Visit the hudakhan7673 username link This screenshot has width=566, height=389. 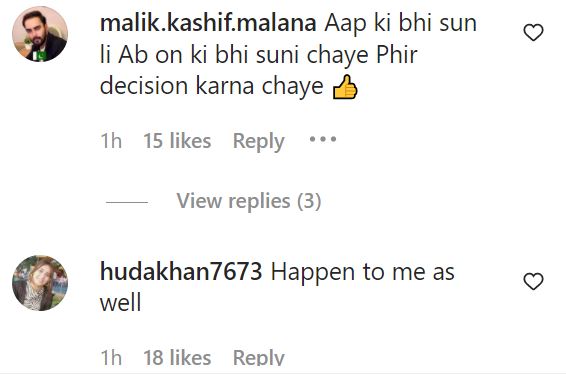[x=181, y=272]
